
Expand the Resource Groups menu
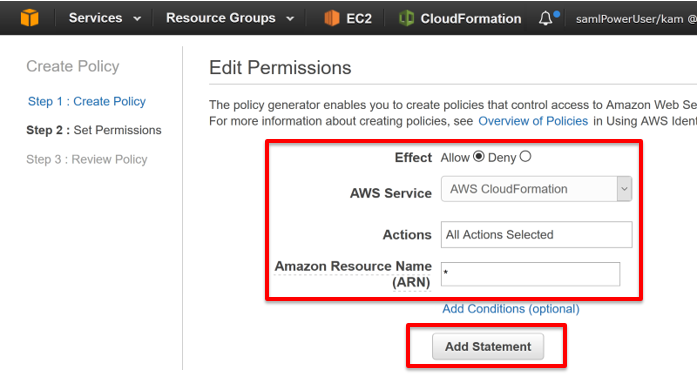[x=230, y=18]
